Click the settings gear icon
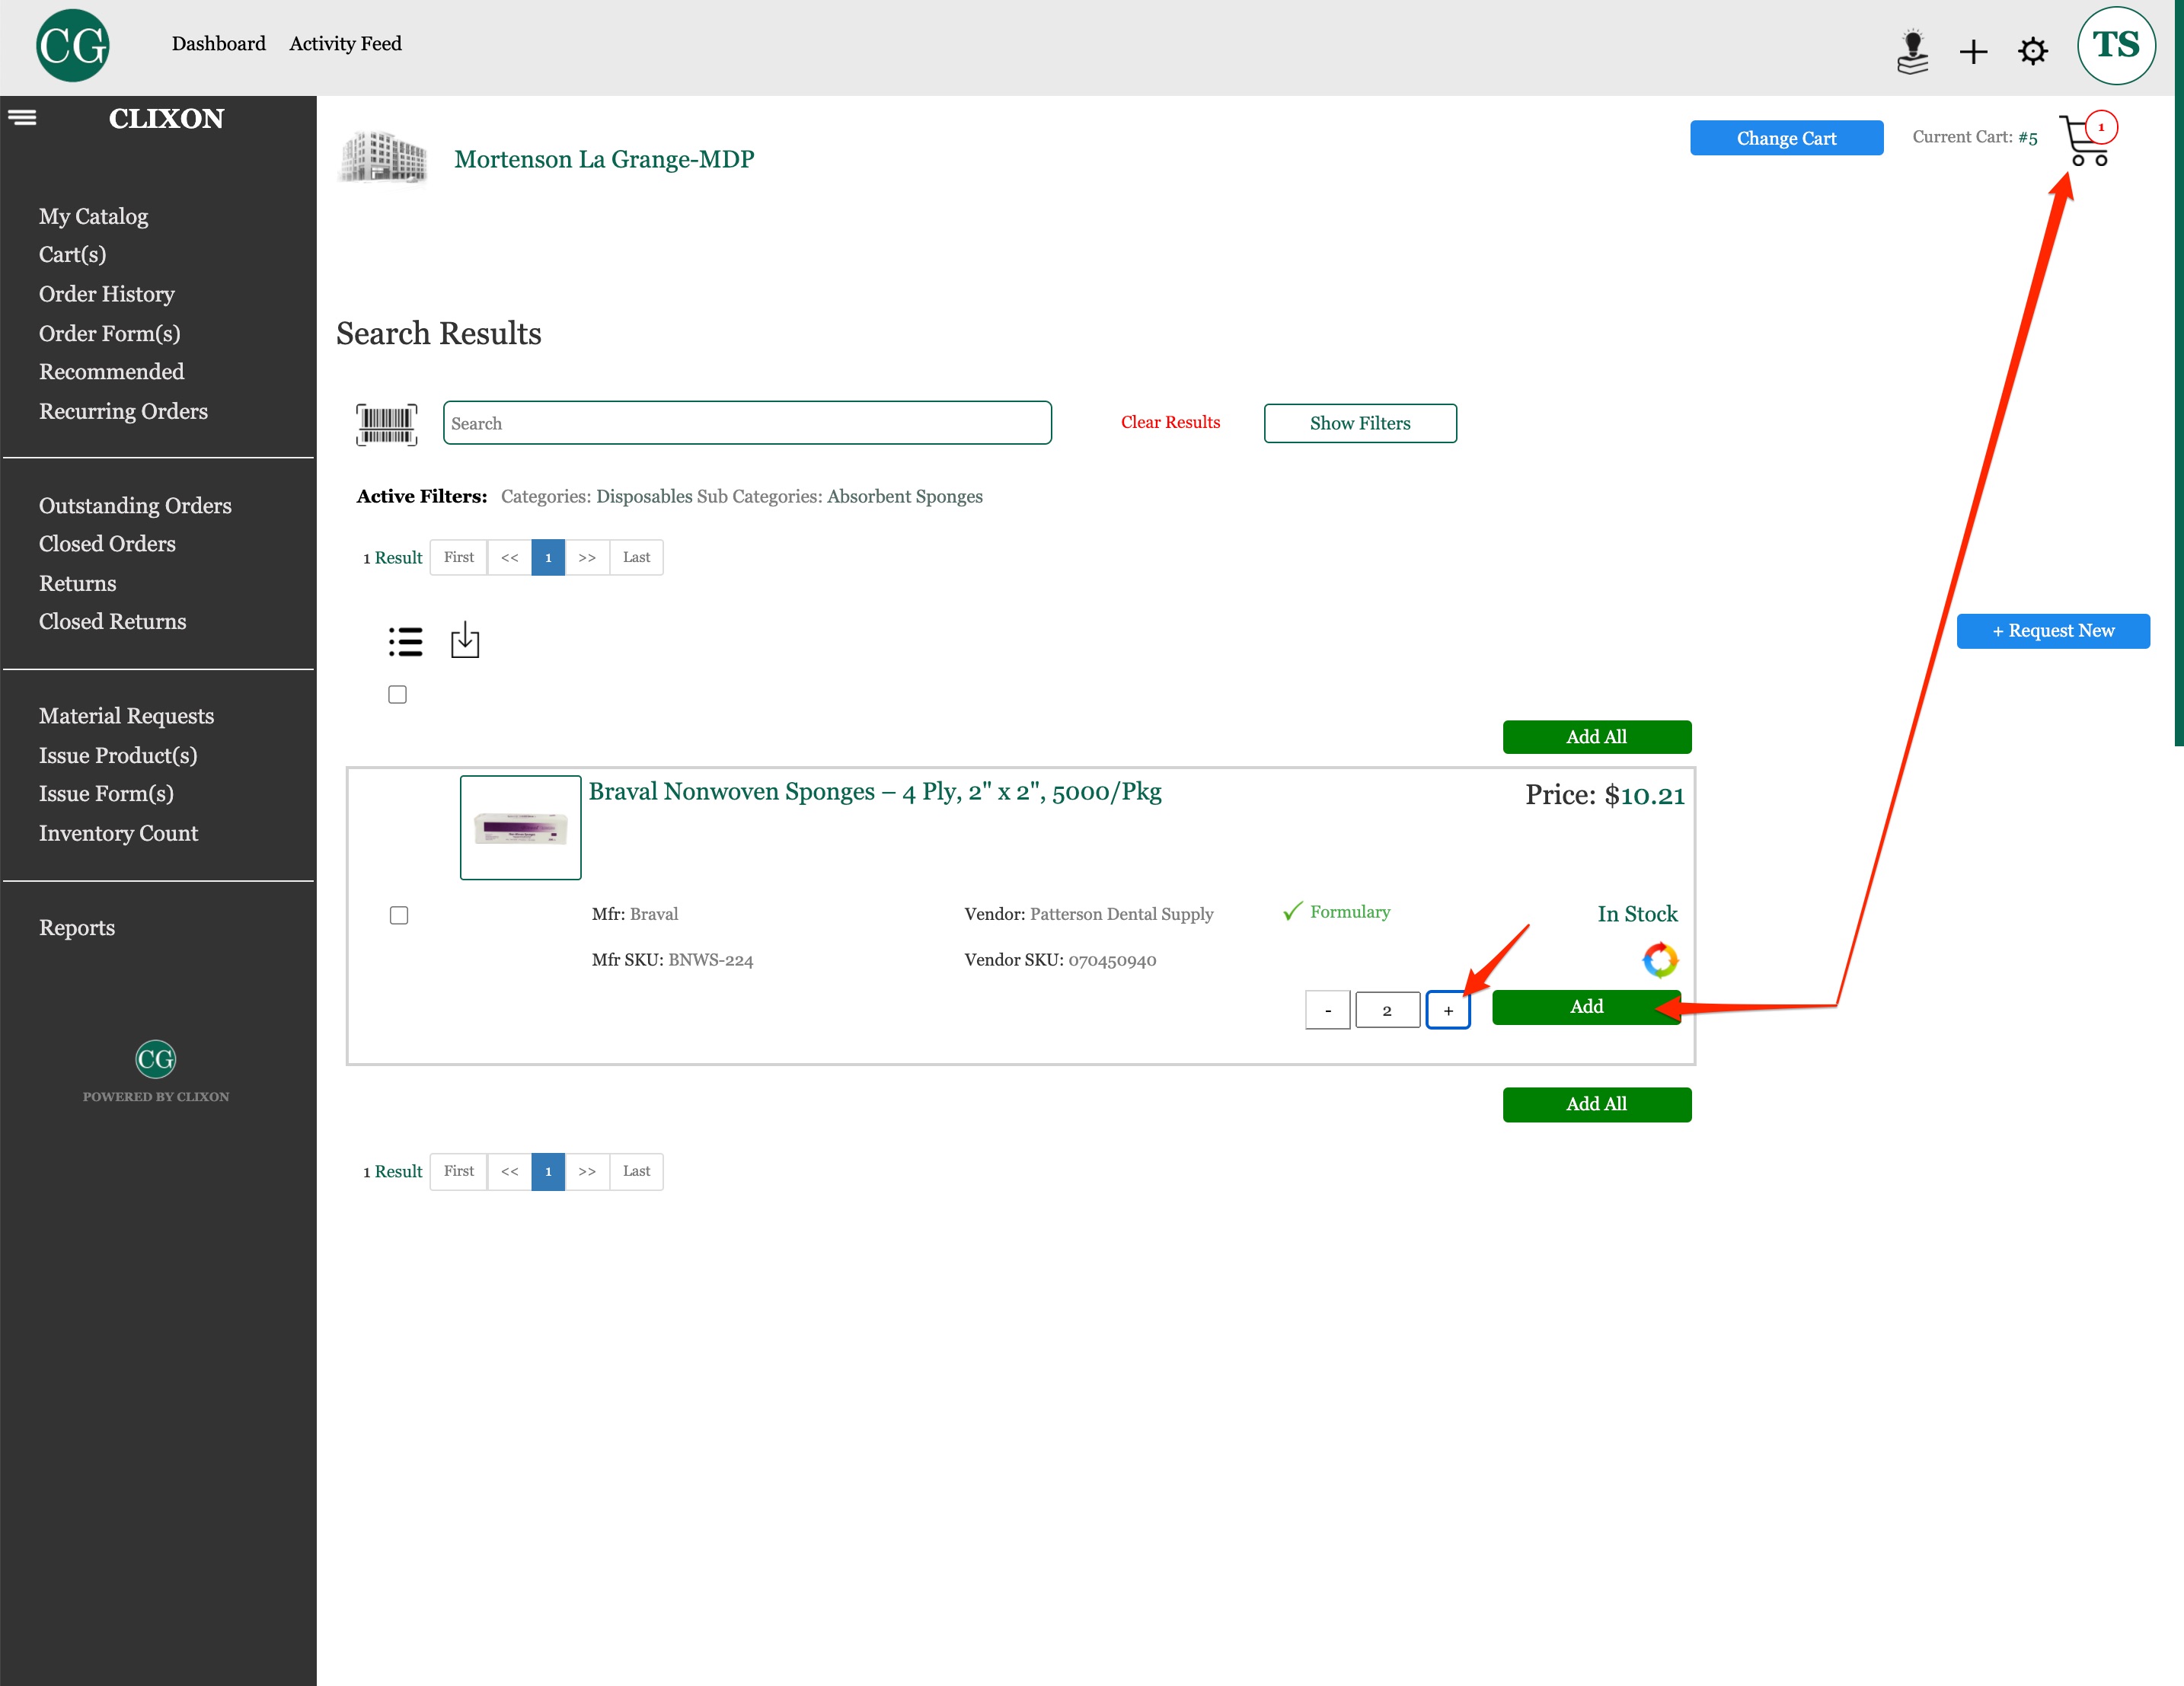Screen dimensions: 2184x1686 pyautogui.click(x=2032, y=50)
